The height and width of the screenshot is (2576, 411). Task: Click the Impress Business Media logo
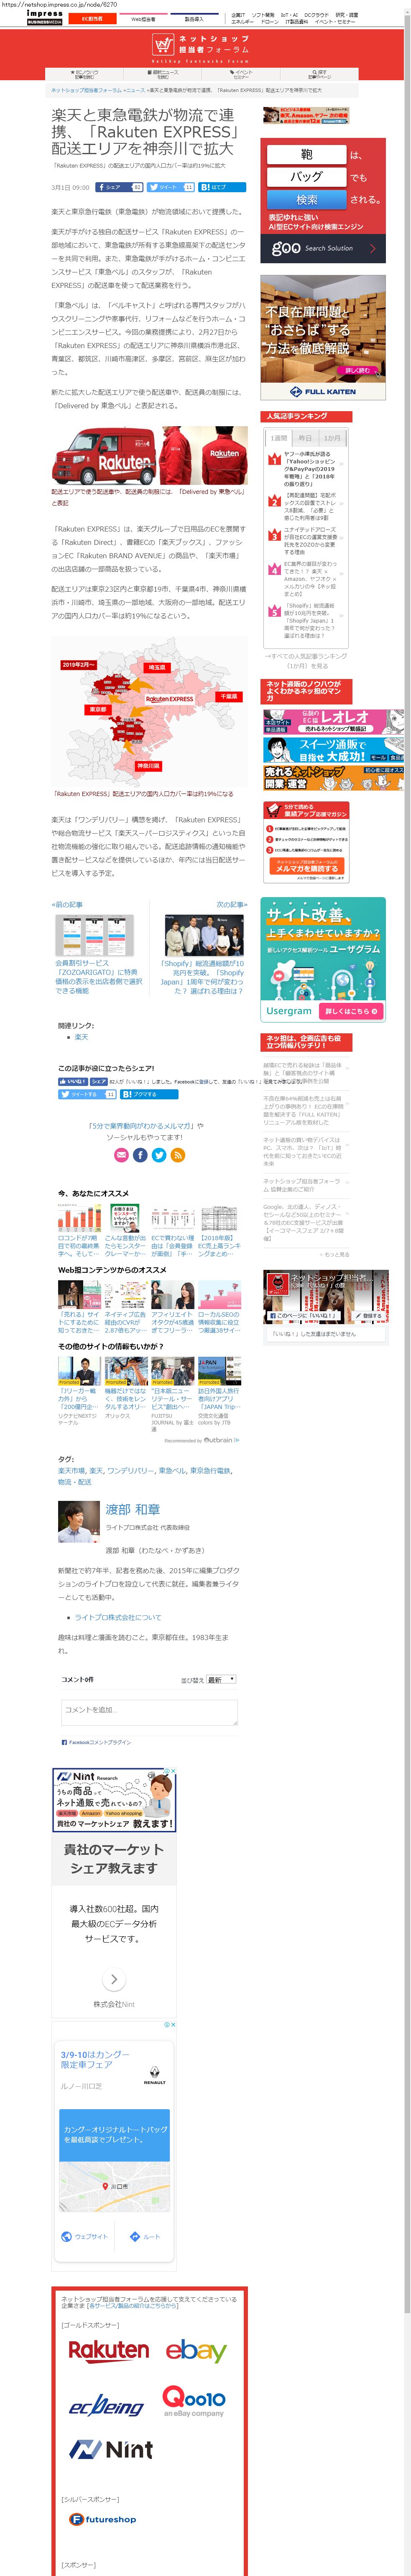pyautogui.click(x=43, y=18)
